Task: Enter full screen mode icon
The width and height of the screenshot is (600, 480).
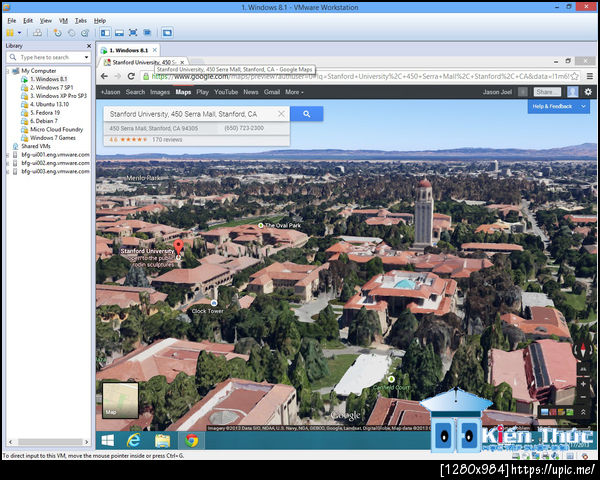Action: pos(133,33)
